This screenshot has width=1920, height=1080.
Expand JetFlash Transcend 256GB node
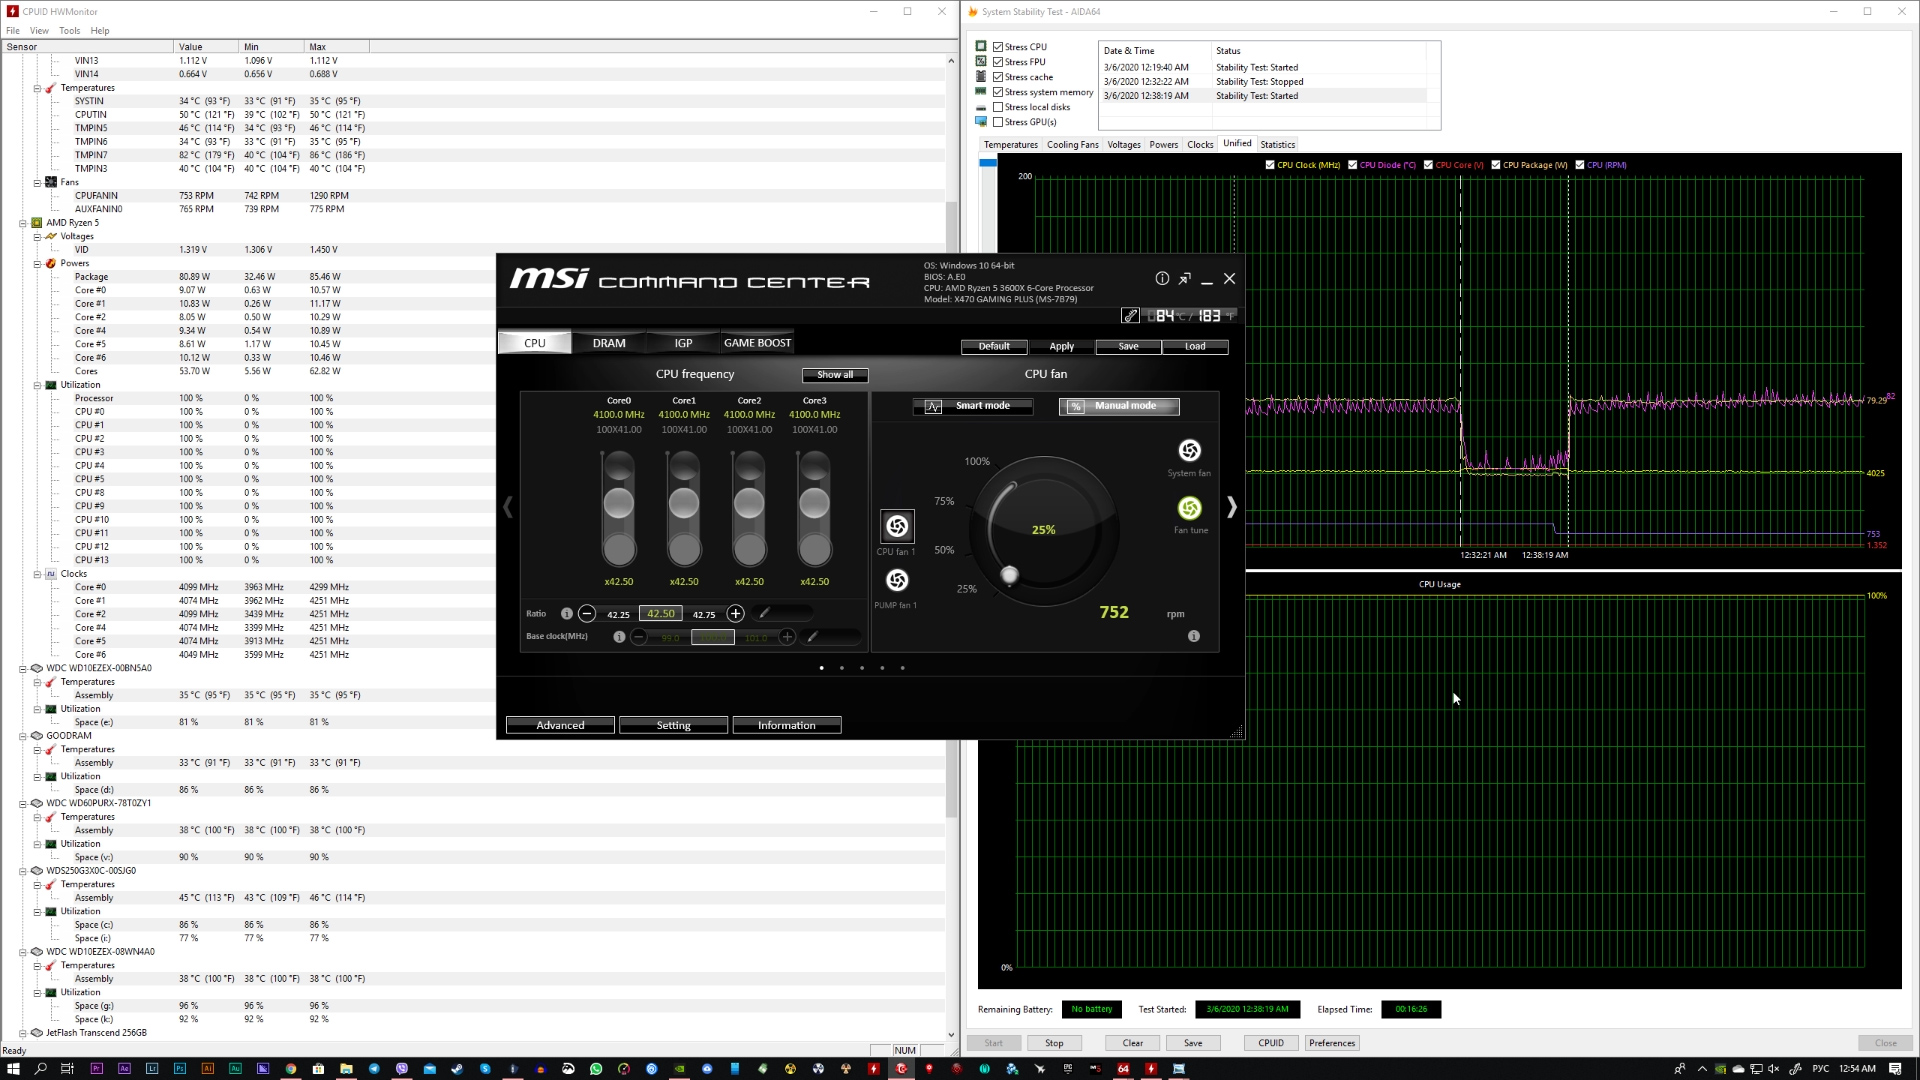coord(23,1033)
